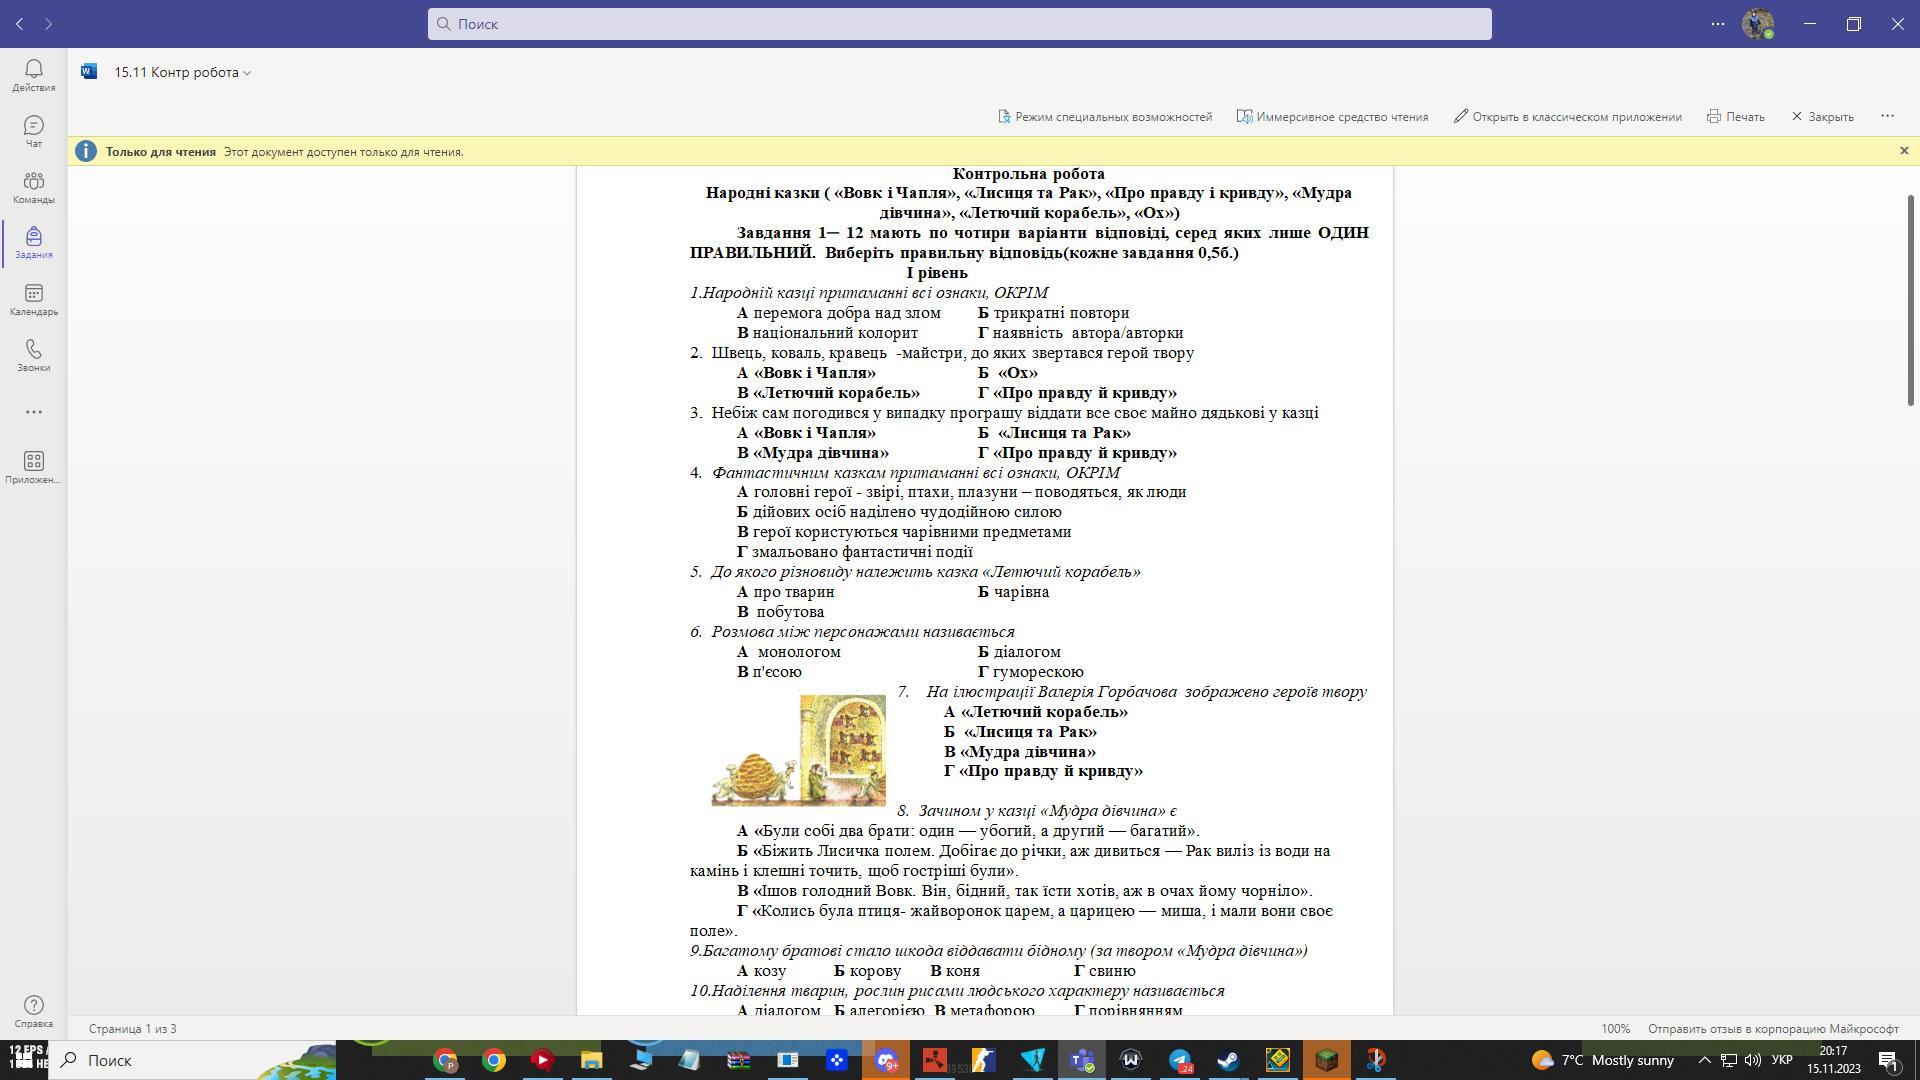Click the user profile avatar
This screenshot has height=1080, width=1920.
click(1757, 24)
